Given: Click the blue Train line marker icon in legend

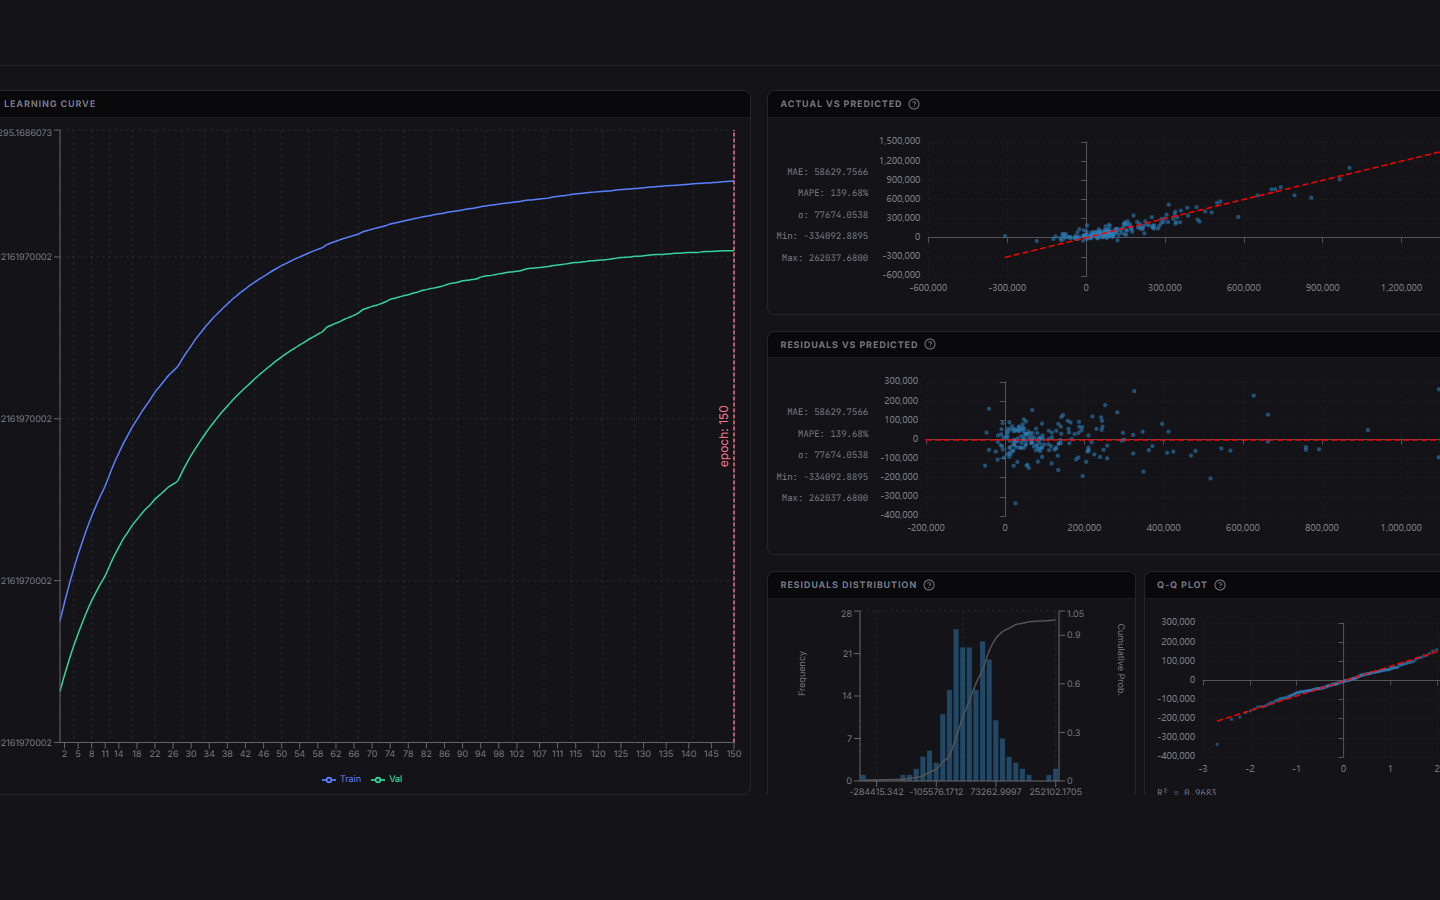Looking at the screenshot, I should click(329, 780).
